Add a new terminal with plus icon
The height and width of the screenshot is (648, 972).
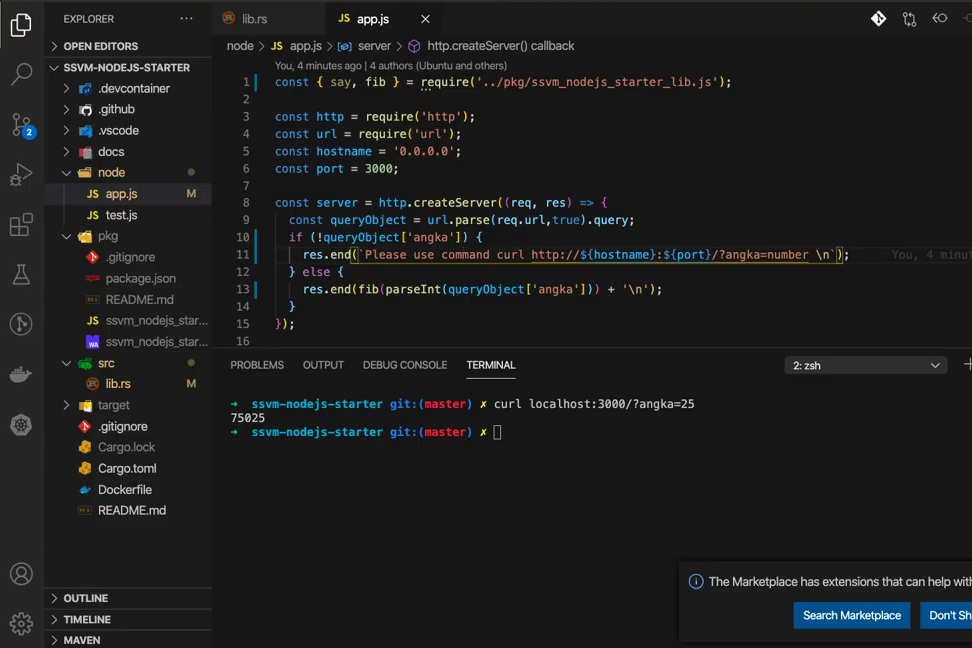pyautogui.click(x=967, y=365)
